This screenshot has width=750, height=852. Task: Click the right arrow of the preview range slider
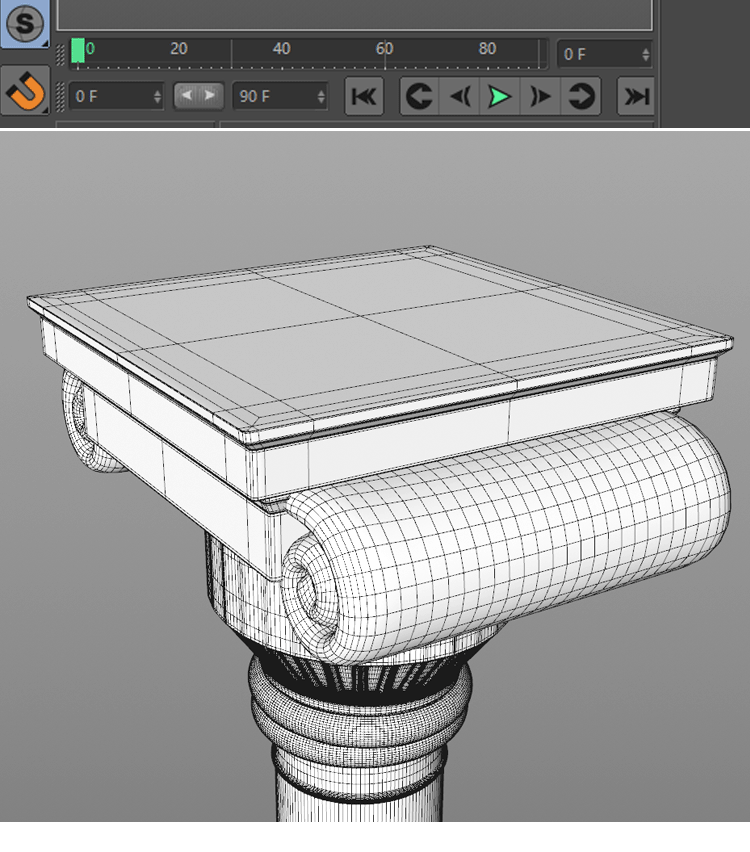point(209,95)
